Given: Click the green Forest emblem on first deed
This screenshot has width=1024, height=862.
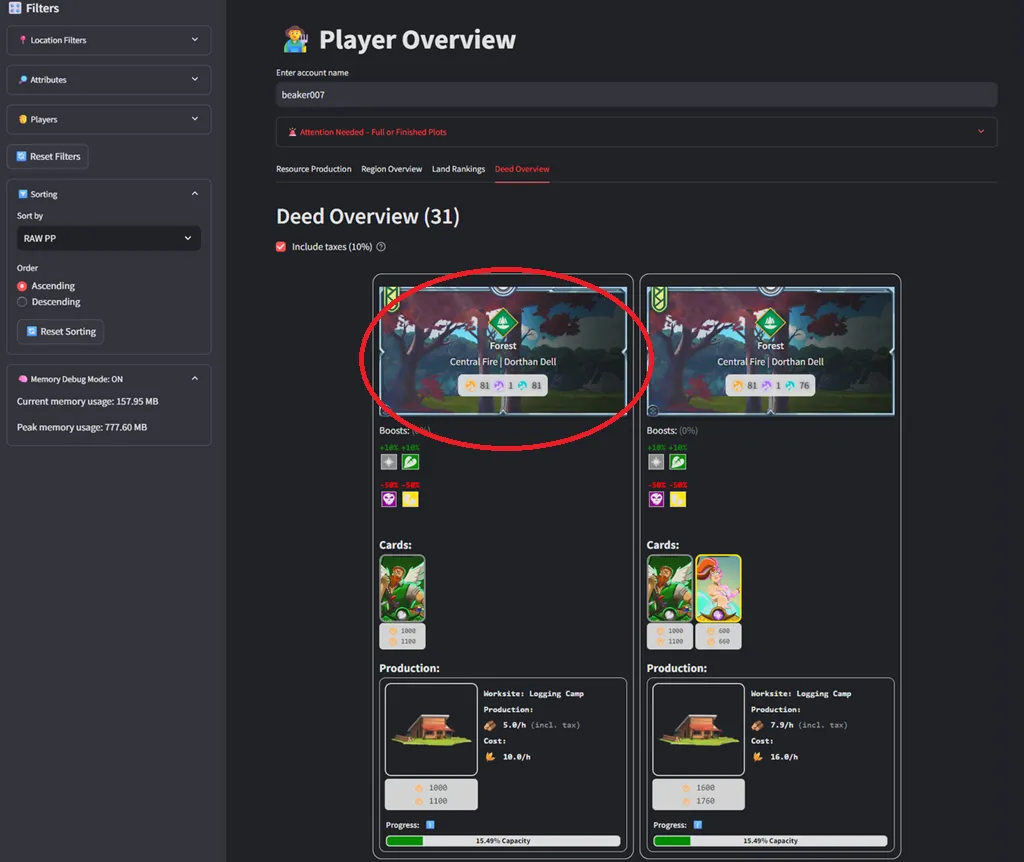Looking at the screenshot, I should pos(503,322).
